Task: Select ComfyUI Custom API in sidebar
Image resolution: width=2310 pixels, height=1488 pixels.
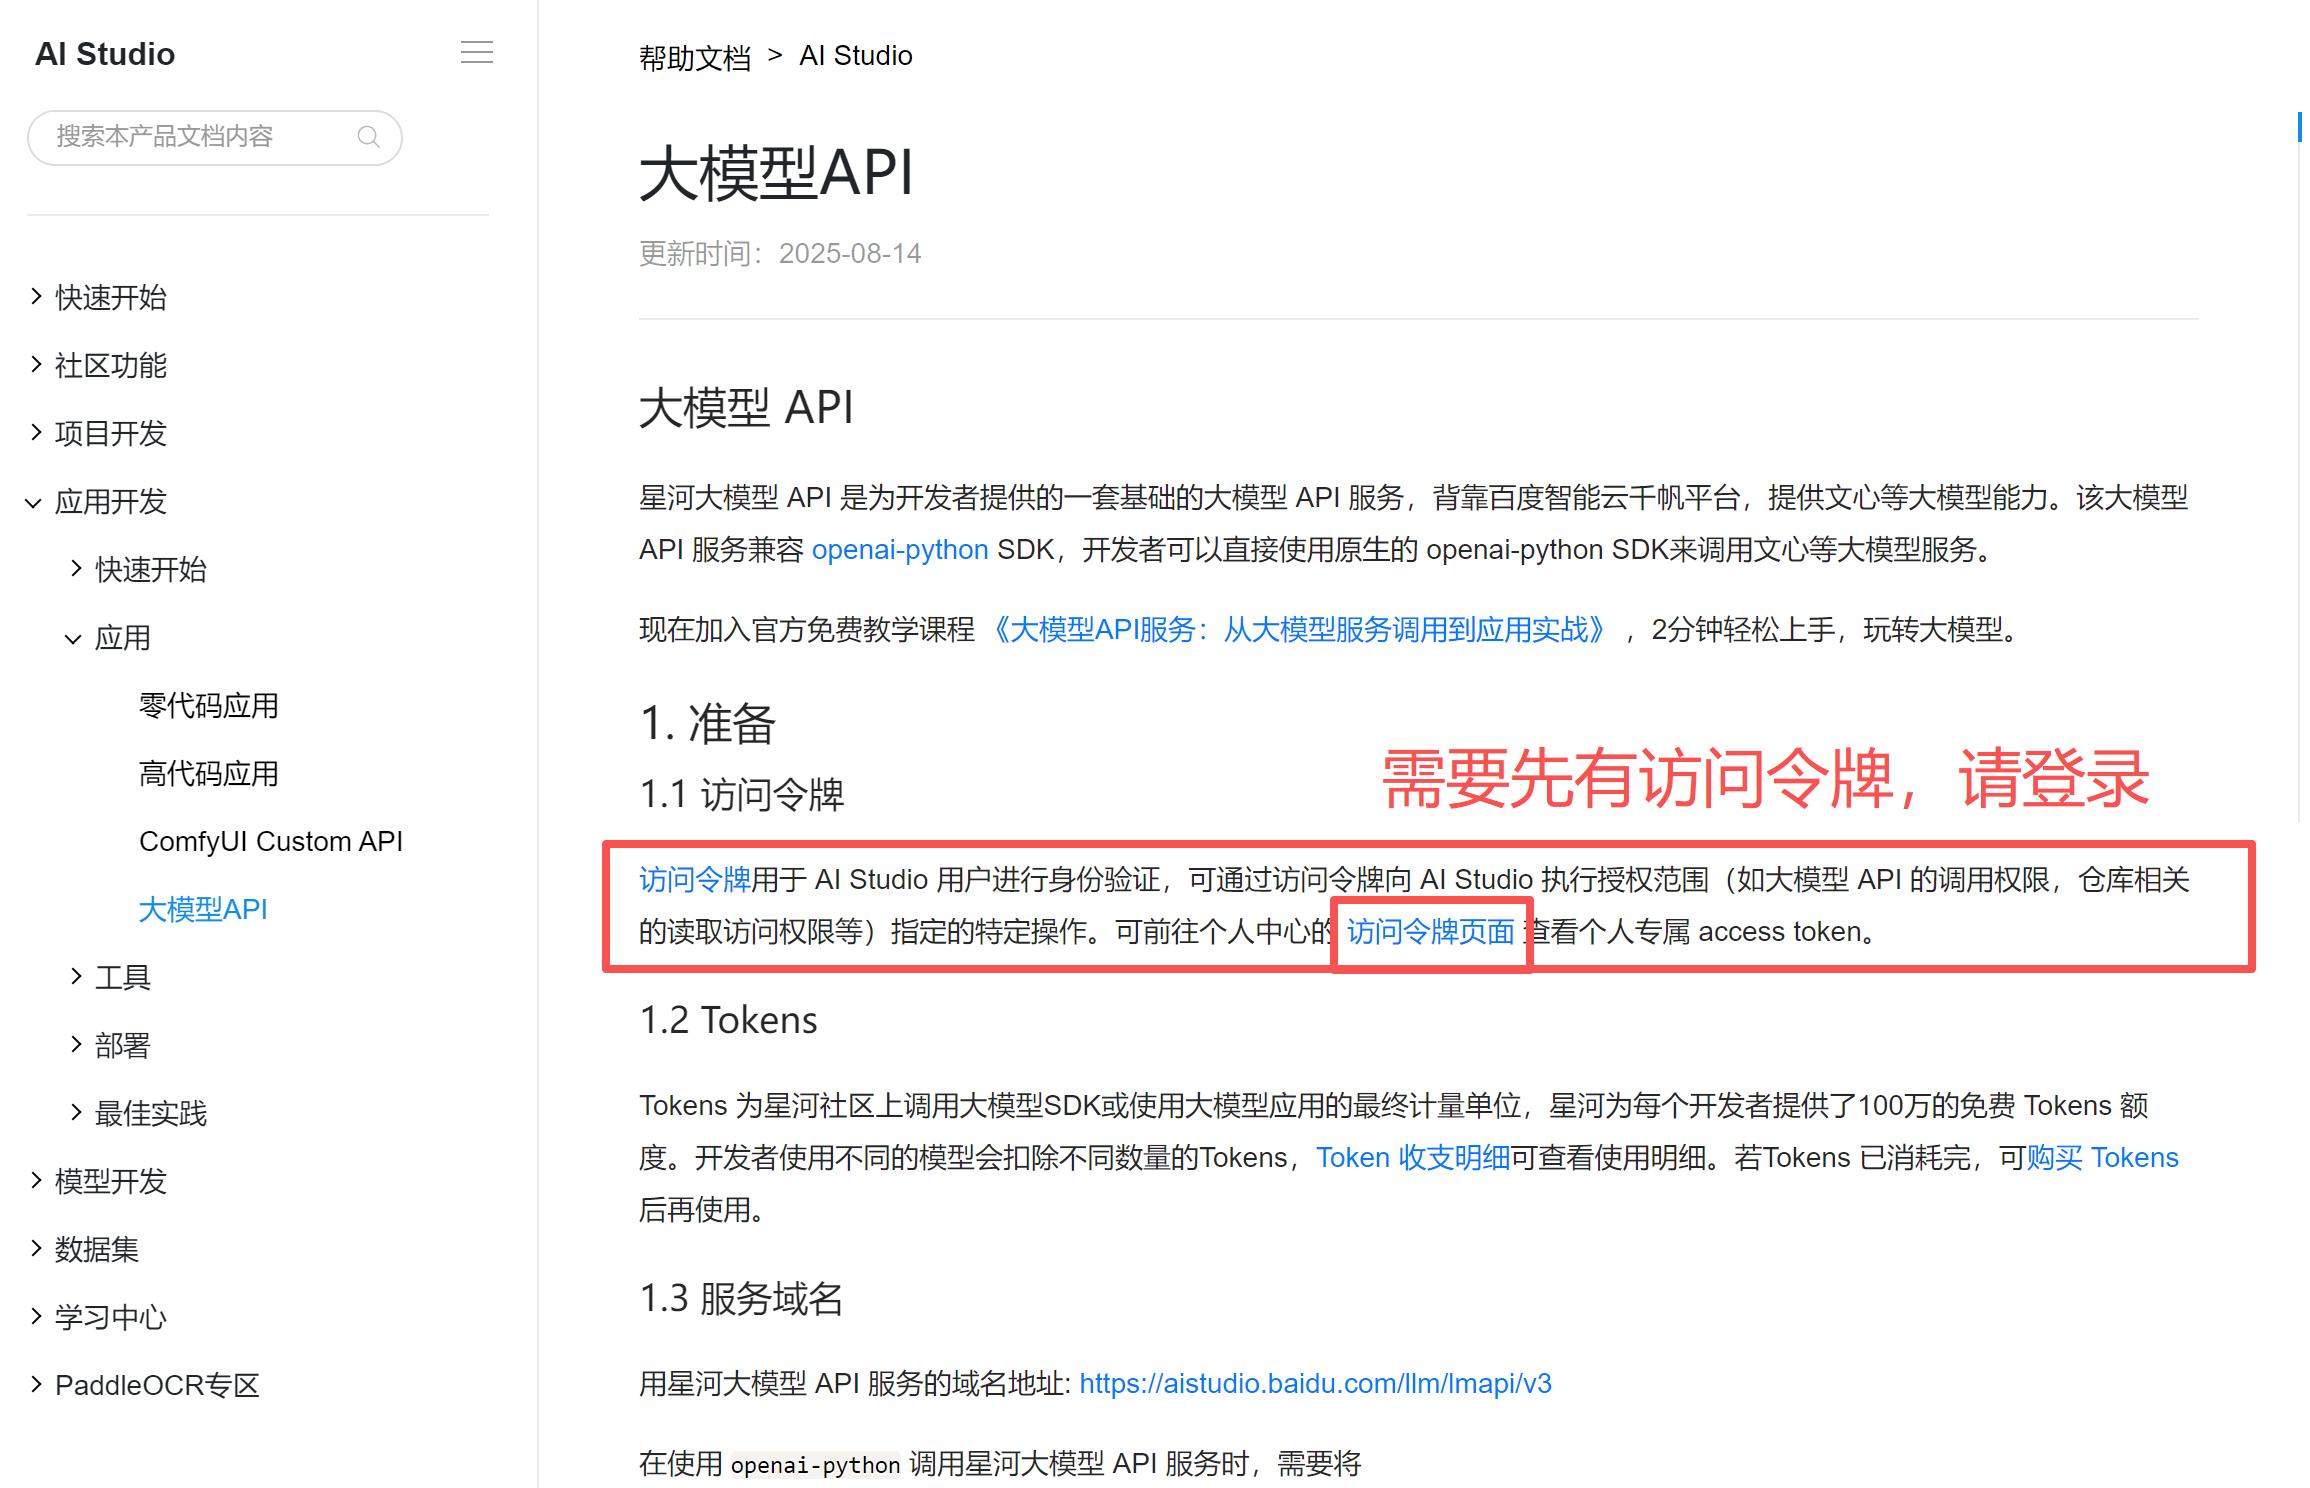Action: tap(270, 841)
